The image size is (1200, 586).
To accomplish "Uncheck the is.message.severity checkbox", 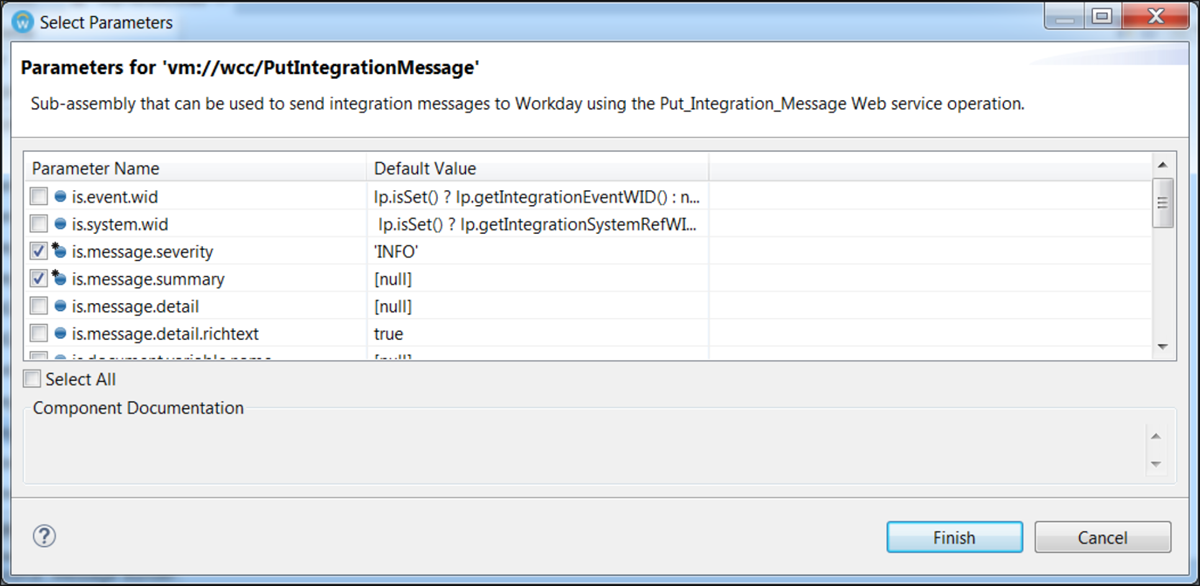I will pyautogui.click(x=39, y=251).
